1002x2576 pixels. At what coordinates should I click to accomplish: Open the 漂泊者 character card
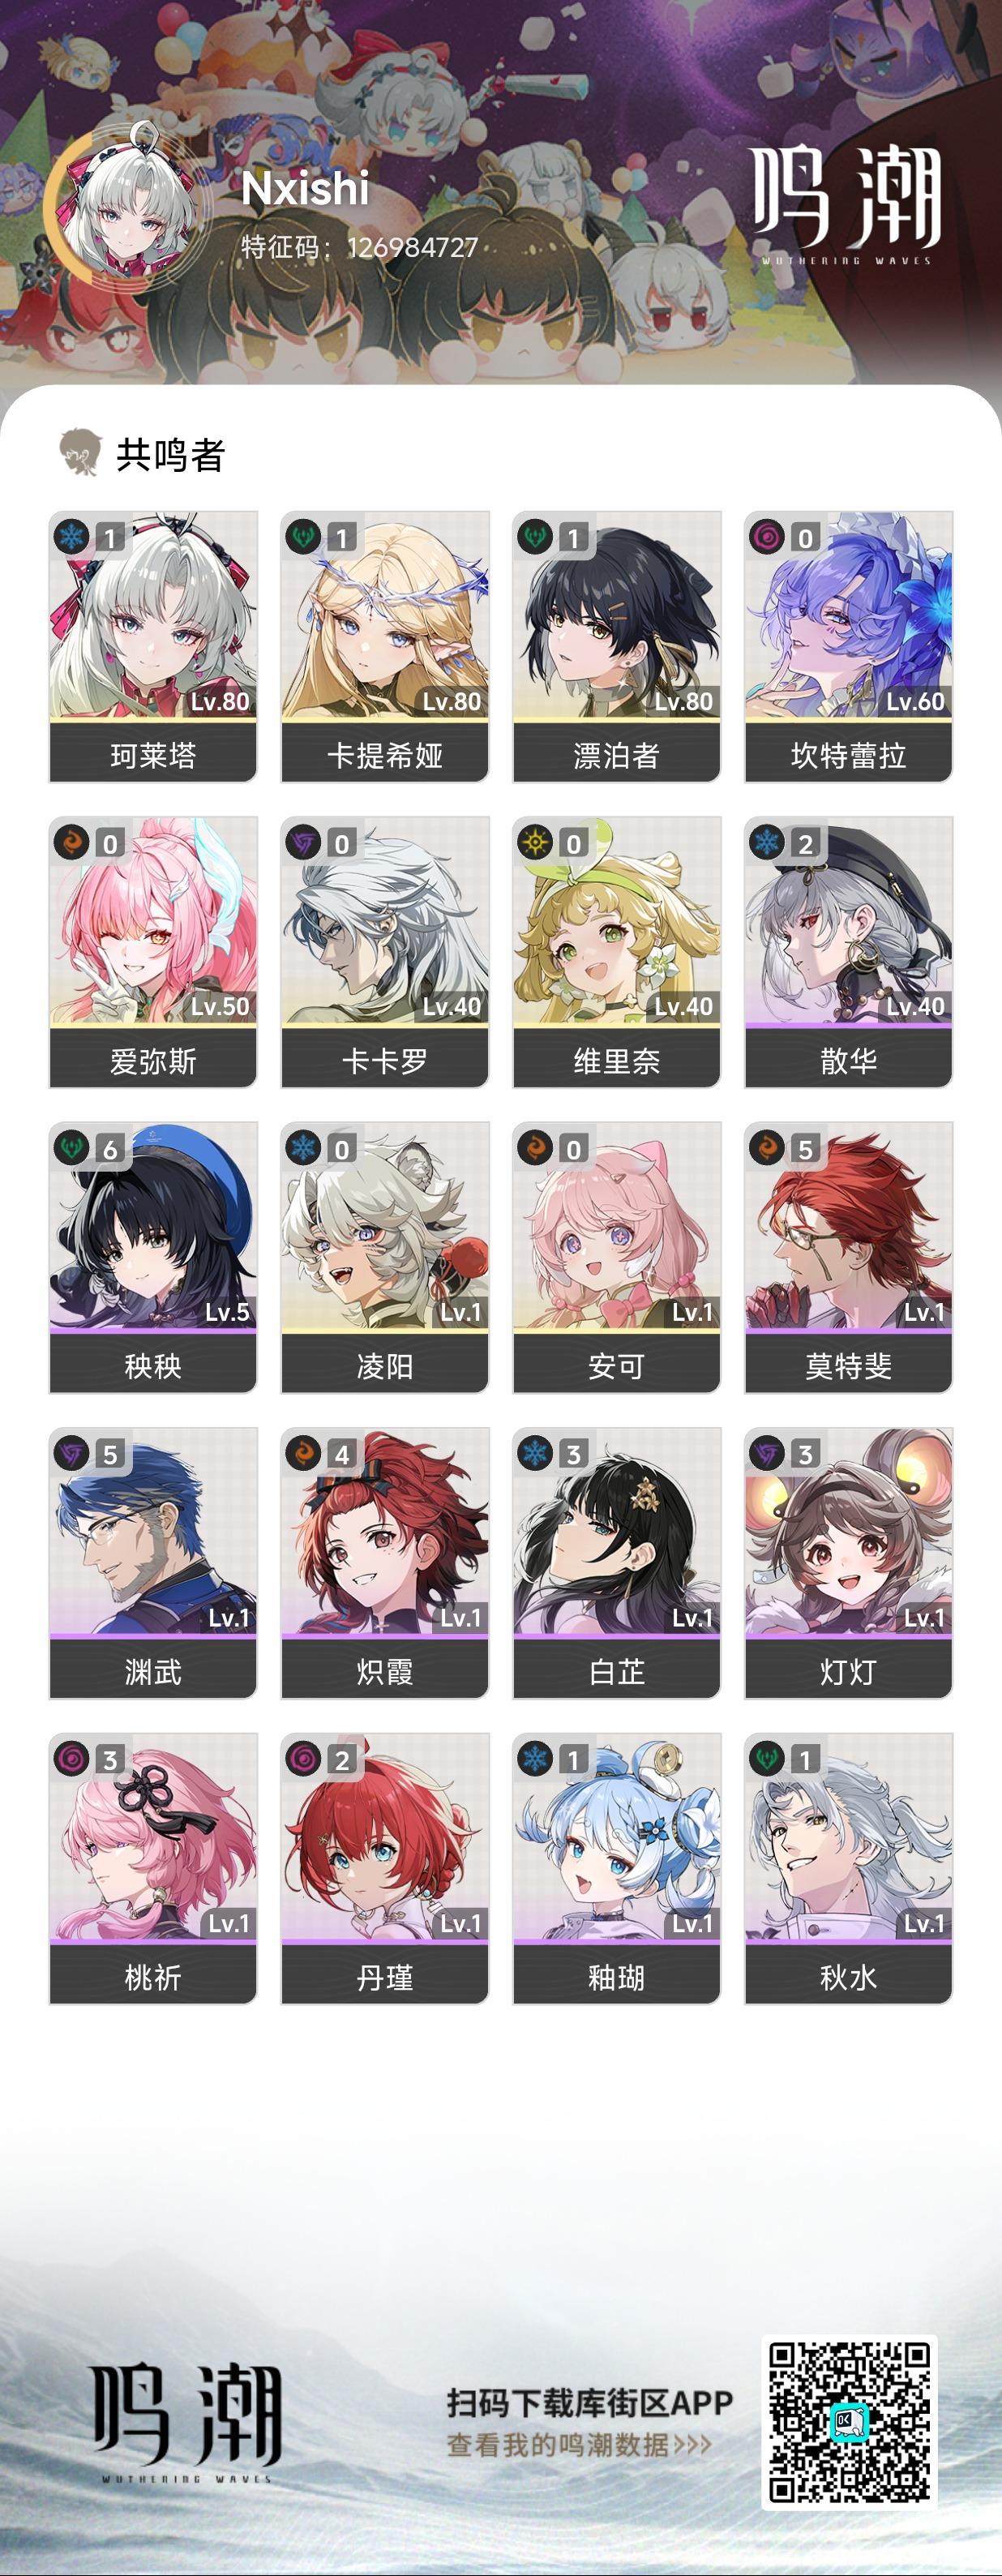tap(617, 646)
